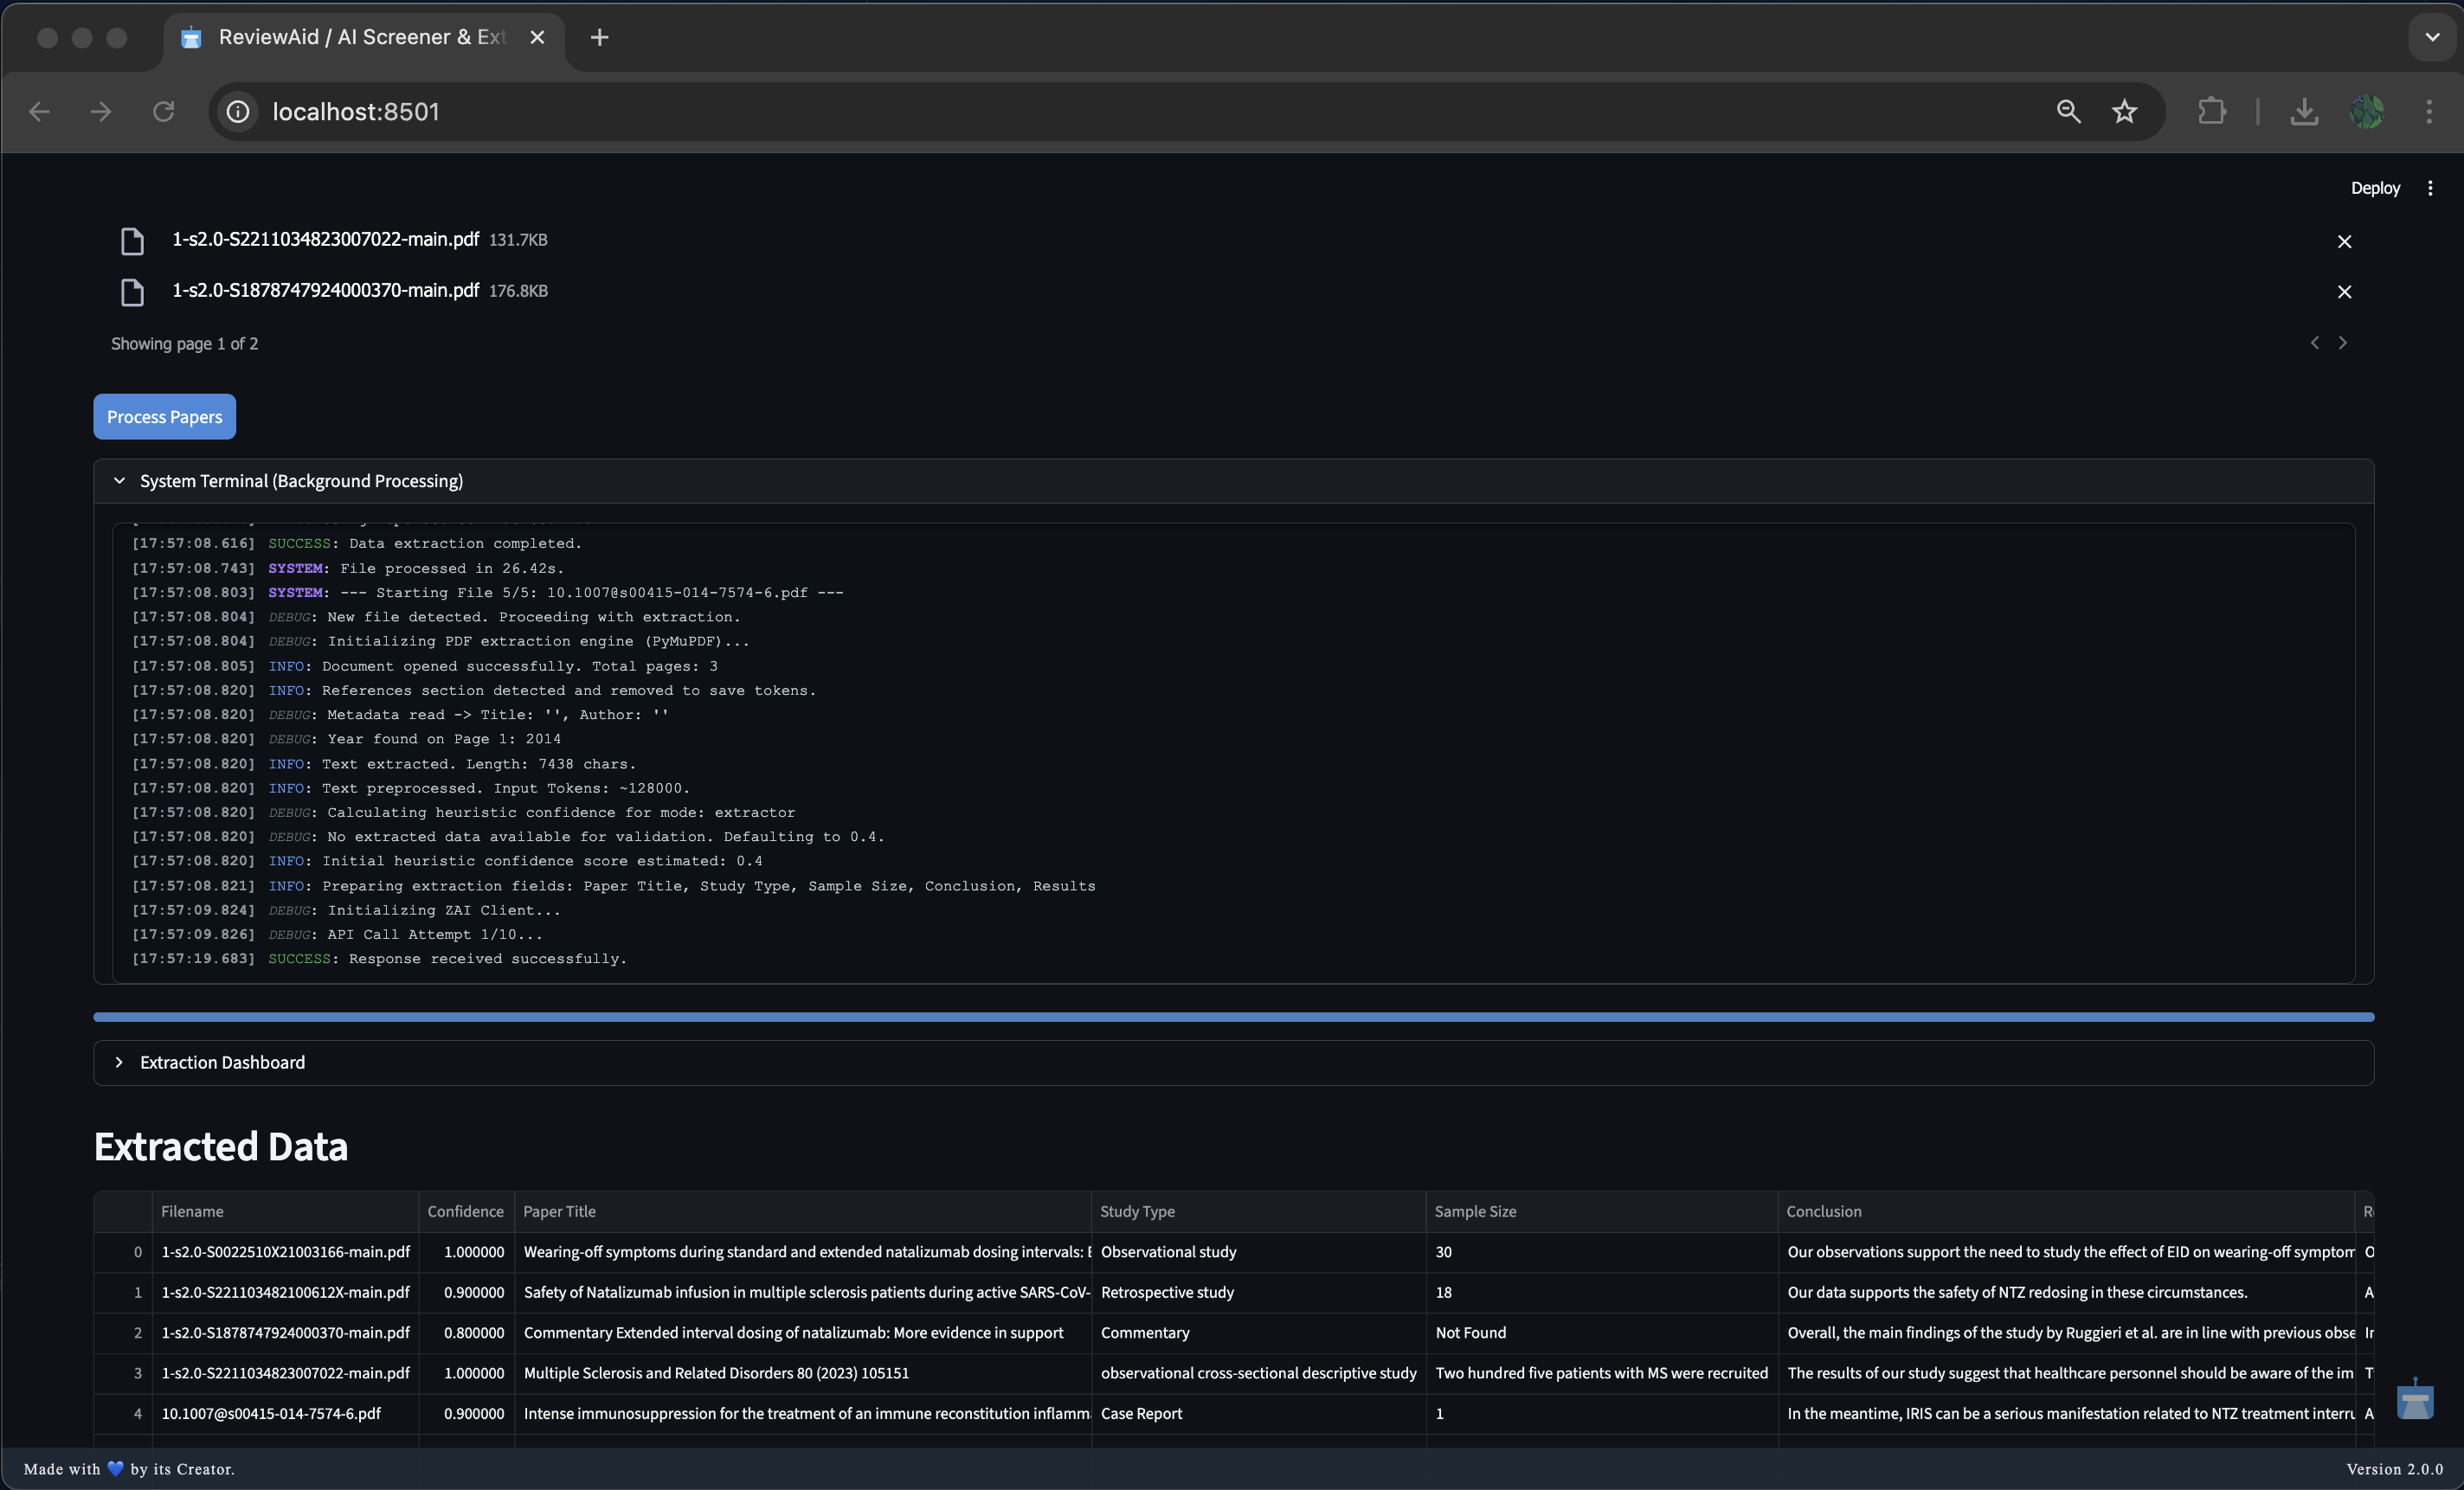Click the zoom search icon in toolbar
This screenshot has height=1490, width=2464.
coord(2068,111)
